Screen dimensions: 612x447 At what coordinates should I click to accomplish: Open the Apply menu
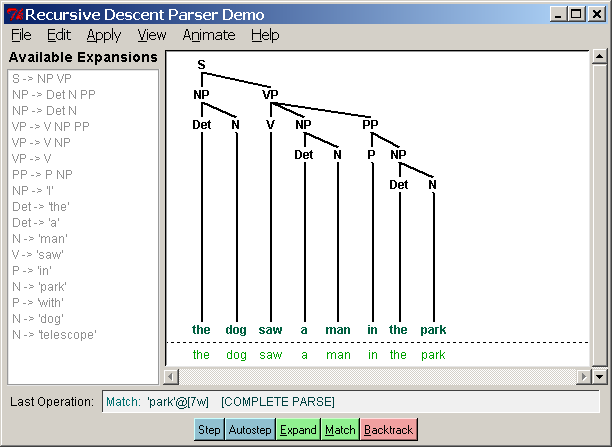[x=104, y=36]
